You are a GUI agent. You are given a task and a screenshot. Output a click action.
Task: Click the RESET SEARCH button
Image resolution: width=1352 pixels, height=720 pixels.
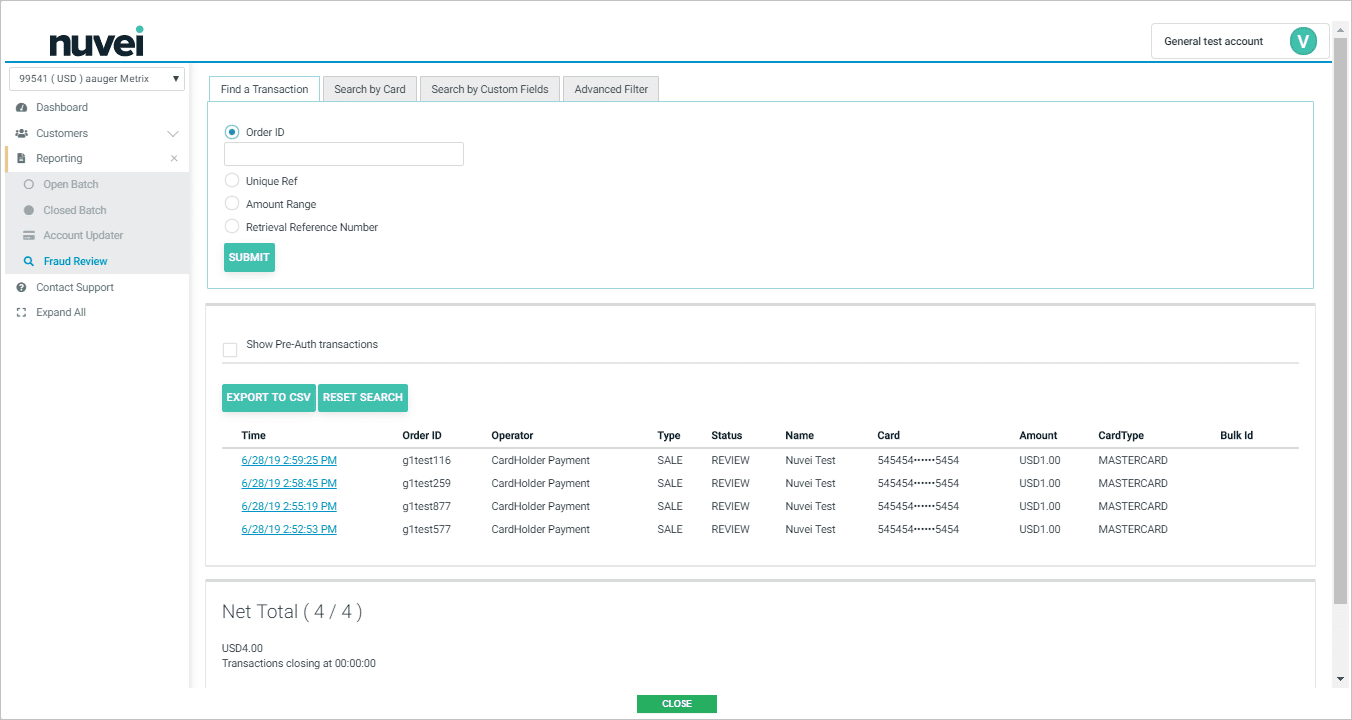[x=363, y=397]
